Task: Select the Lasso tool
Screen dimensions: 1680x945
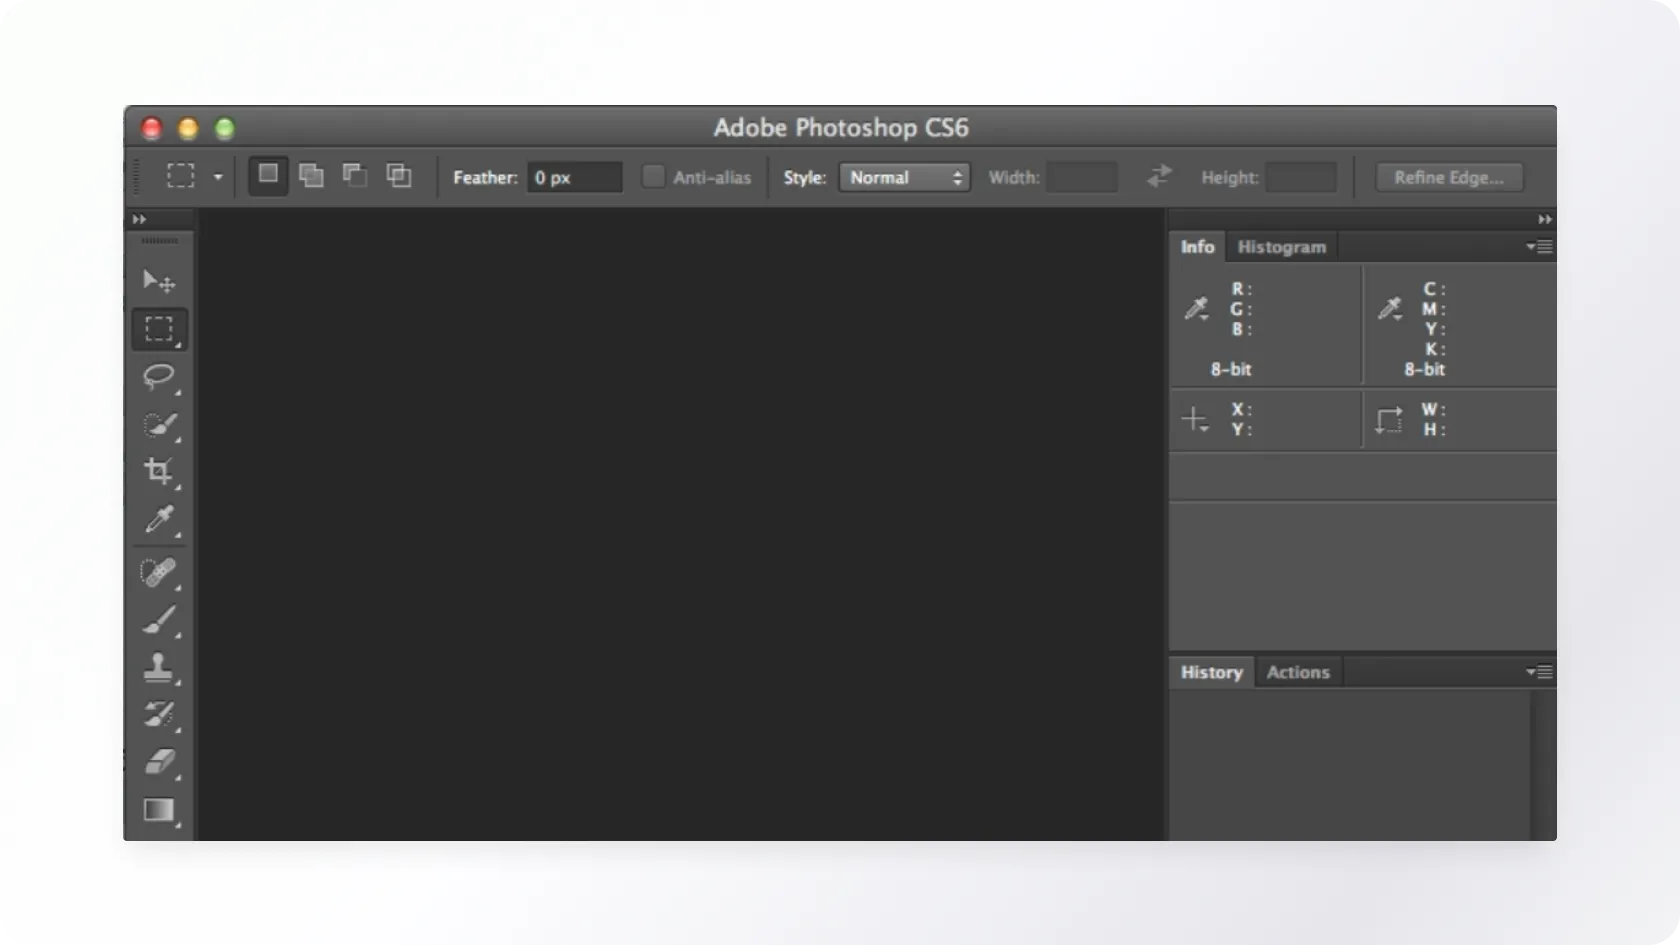Action: pyautogui.click(x=159, y=377)
